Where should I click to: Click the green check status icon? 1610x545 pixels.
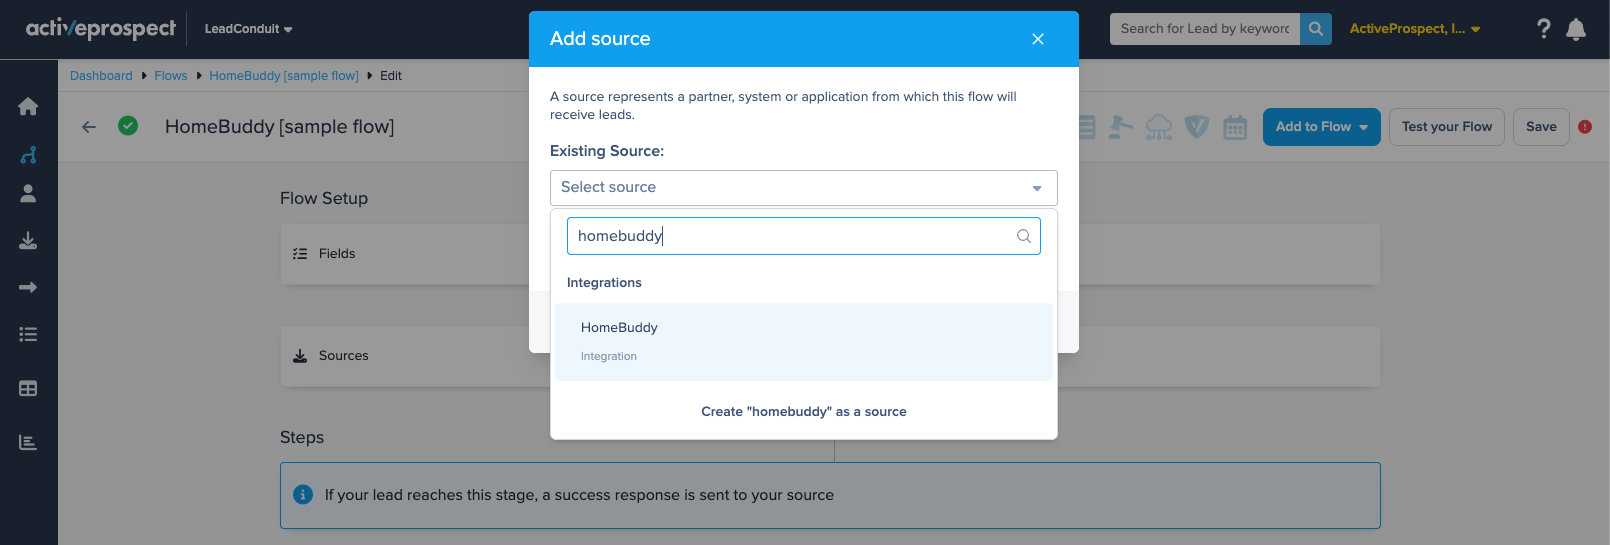(x=128, y=126)
